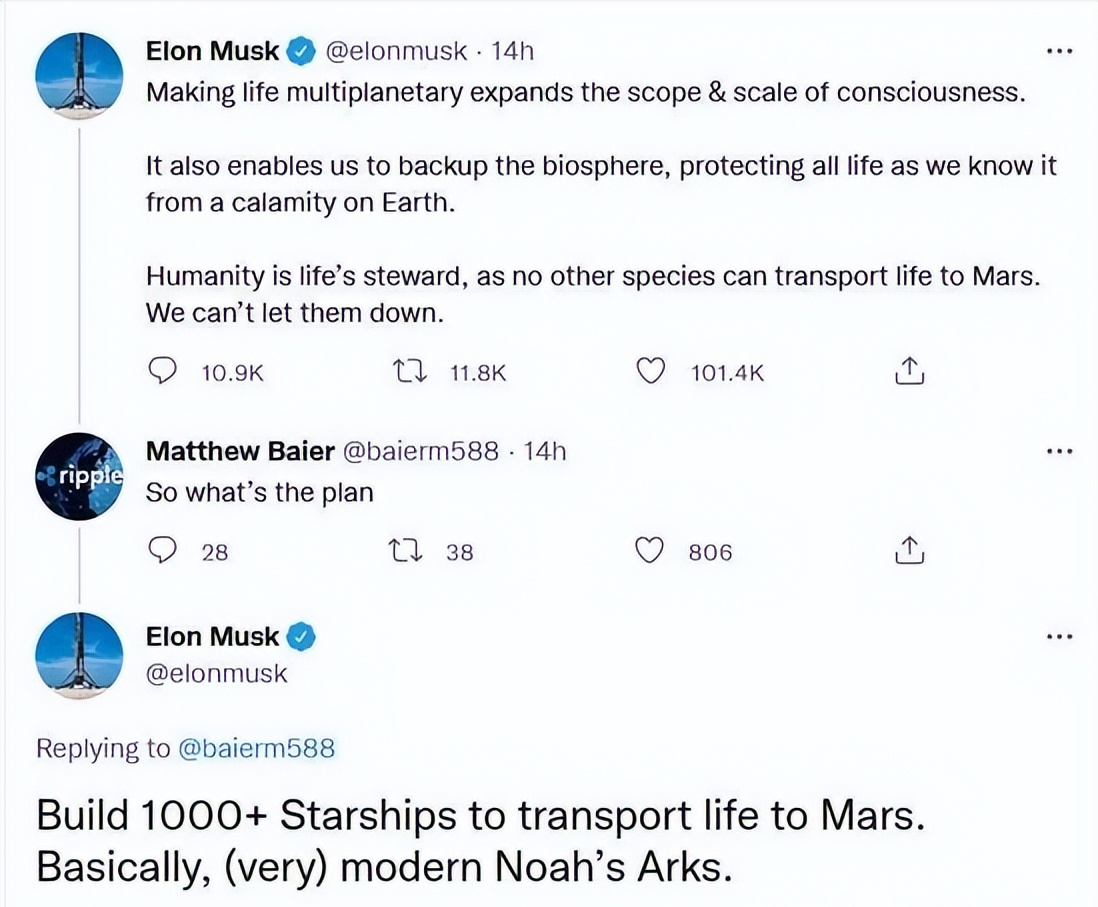The height and width of the screenshot is (907, 1098).
Task: Click Elon Musk's rocket avatar on top tweet
Action: coord(79,76)
